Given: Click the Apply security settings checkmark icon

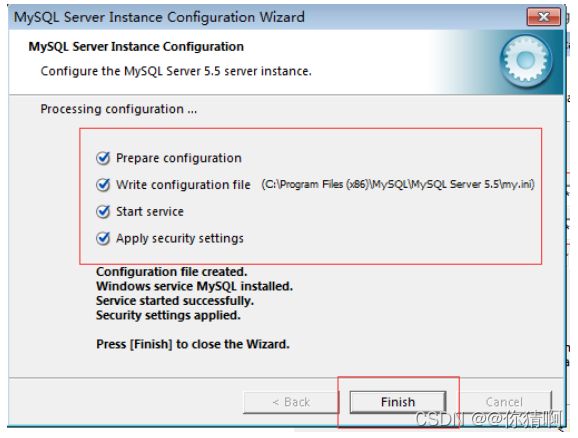Looking at the screenshot, I should click(x=103, y=239).
